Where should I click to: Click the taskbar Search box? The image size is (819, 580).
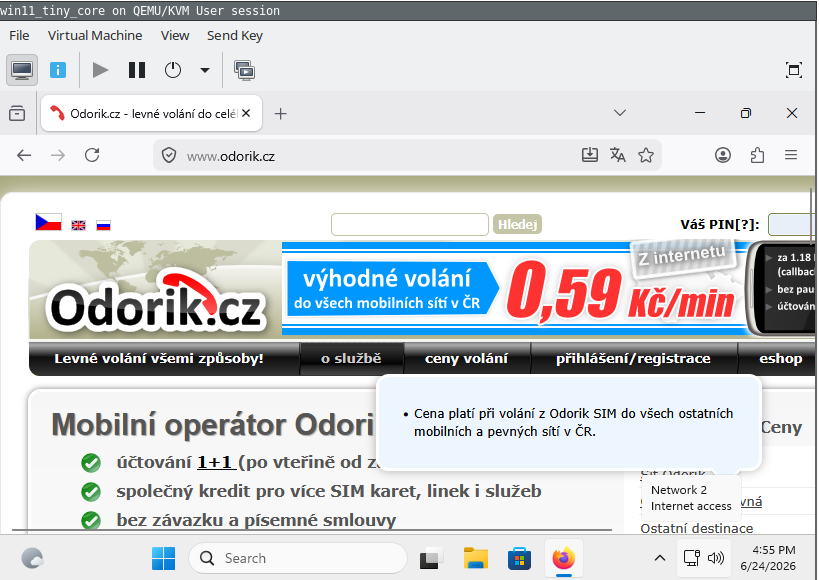[x=298, y=558]
